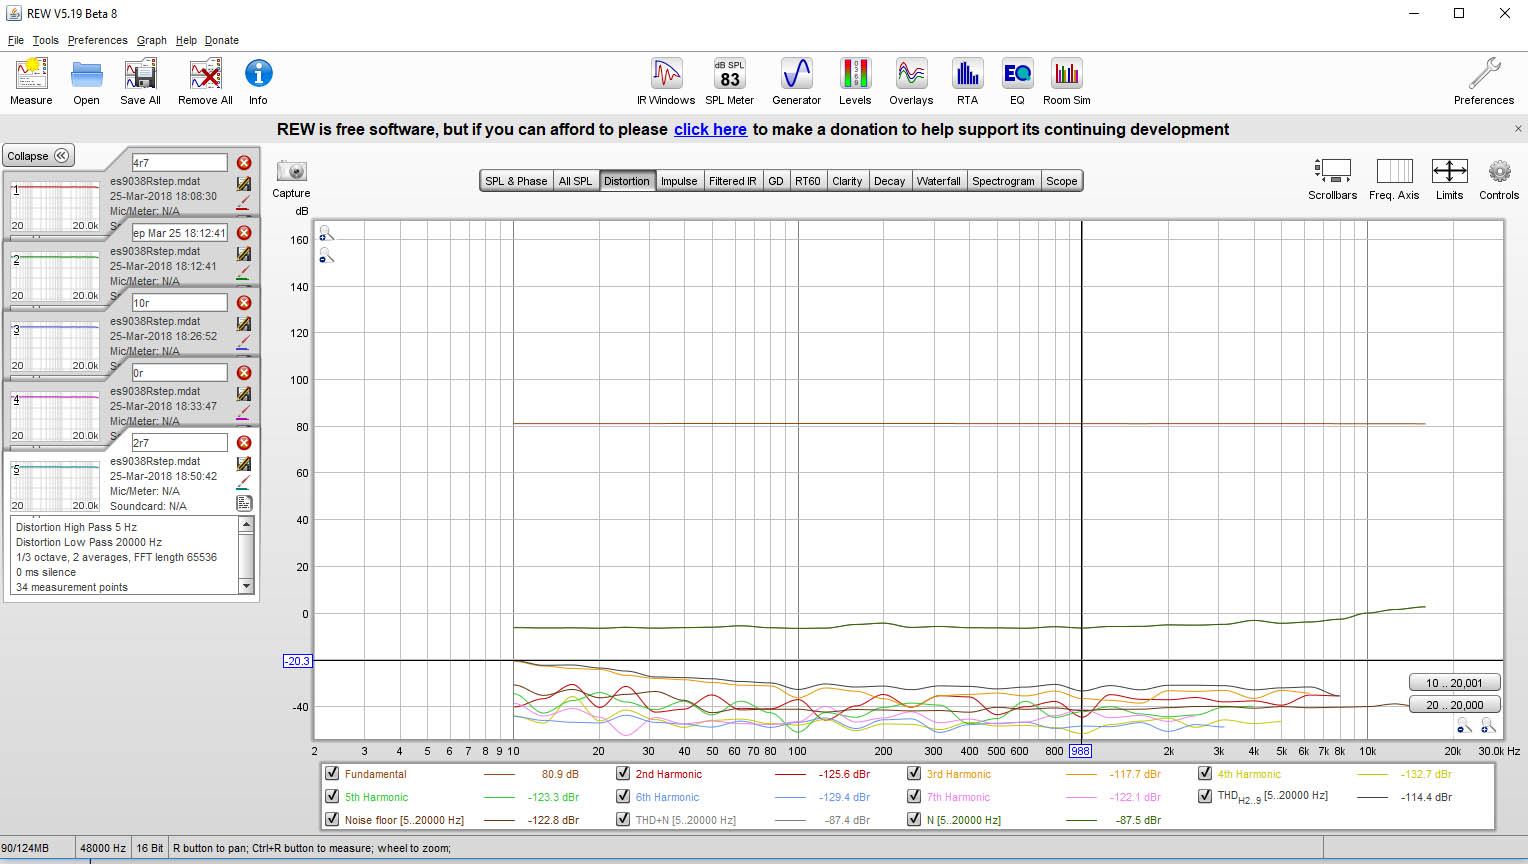Open the IR Windows tool
Viewport: 1528px width, 864px height.
666,74
